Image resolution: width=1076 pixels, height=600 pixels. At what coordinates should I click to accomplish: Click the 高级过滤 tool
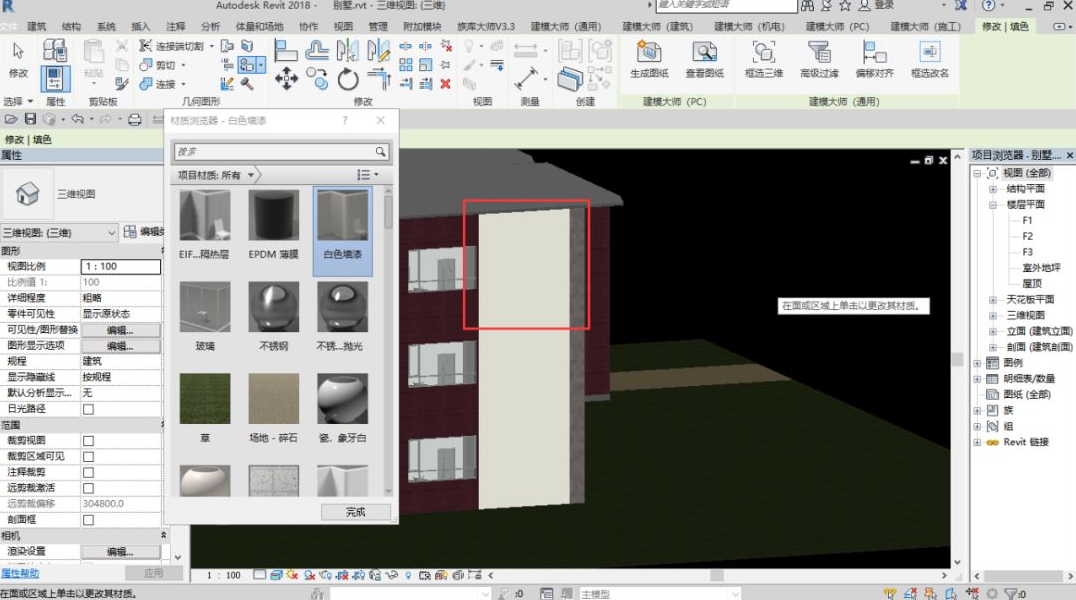tap(819, 60)
